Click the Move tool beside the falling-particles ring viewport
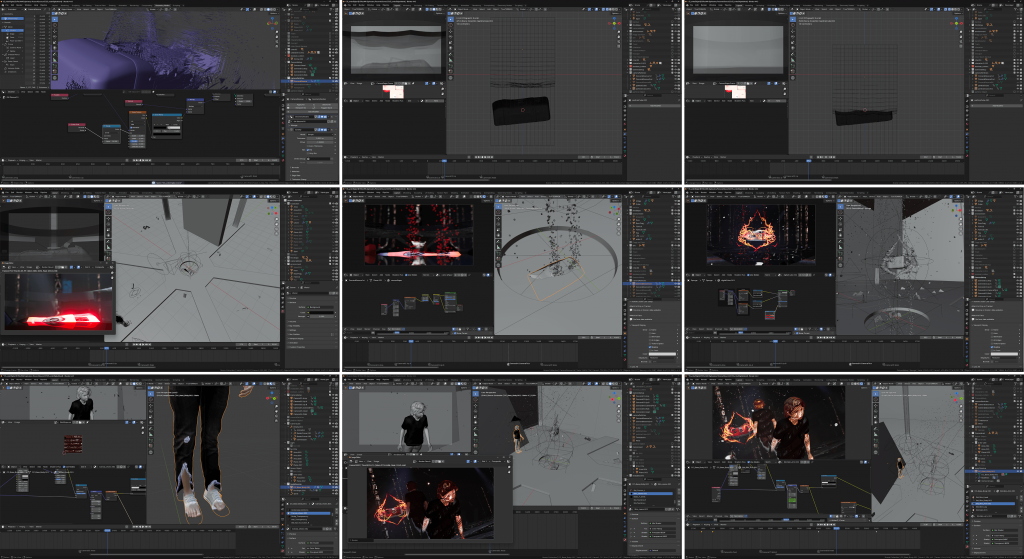Viewport: 1024px width, 559px height. [500, 218]
